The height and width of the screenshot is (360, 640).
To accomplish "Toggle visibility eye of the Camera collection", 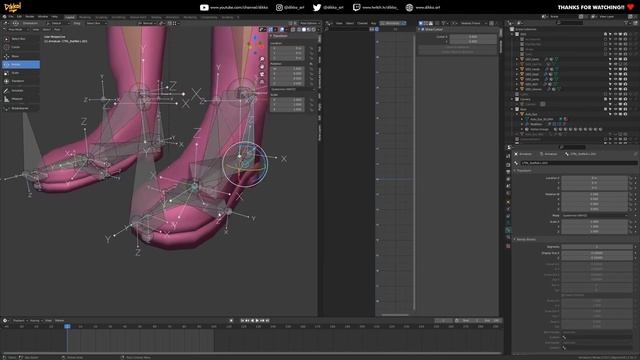I will pyautogui.click(x=616, y=99).
